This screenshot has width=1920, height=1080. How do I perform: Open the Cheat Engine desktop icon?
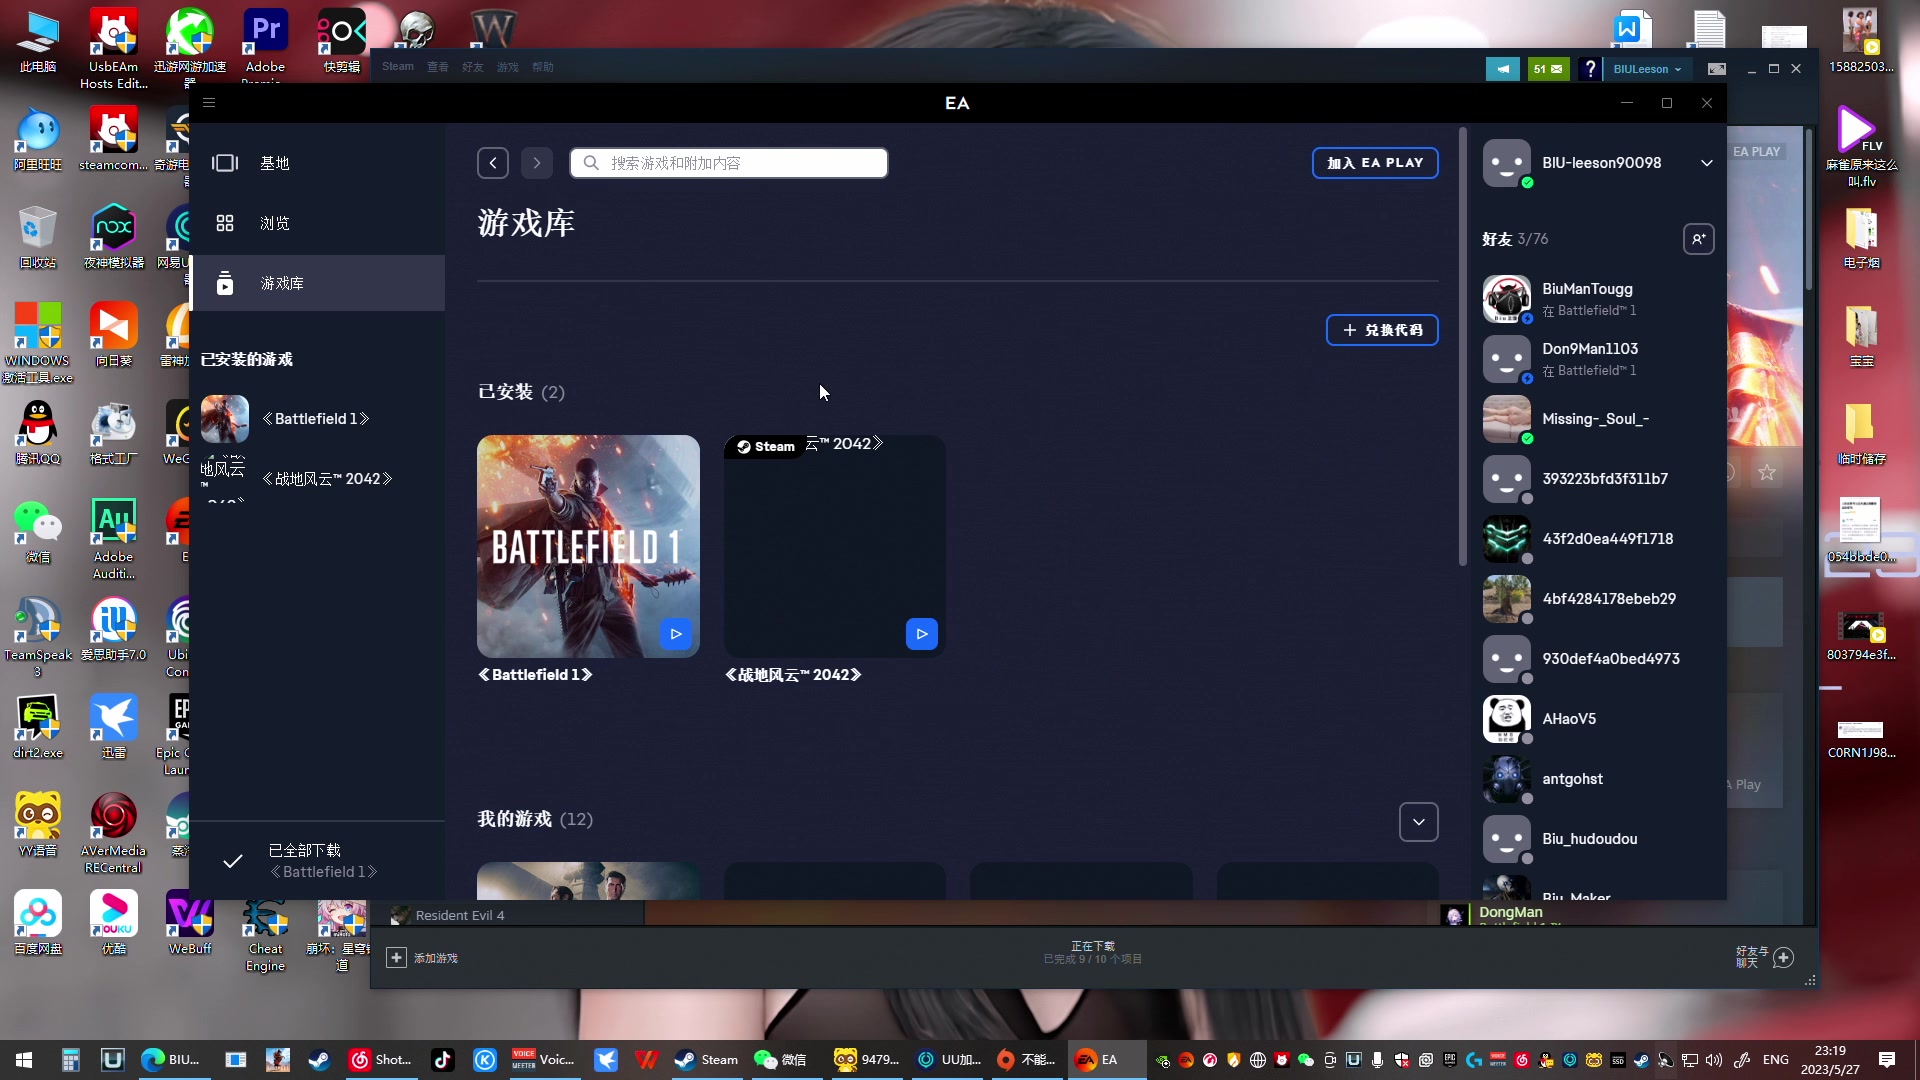point(266,933)
